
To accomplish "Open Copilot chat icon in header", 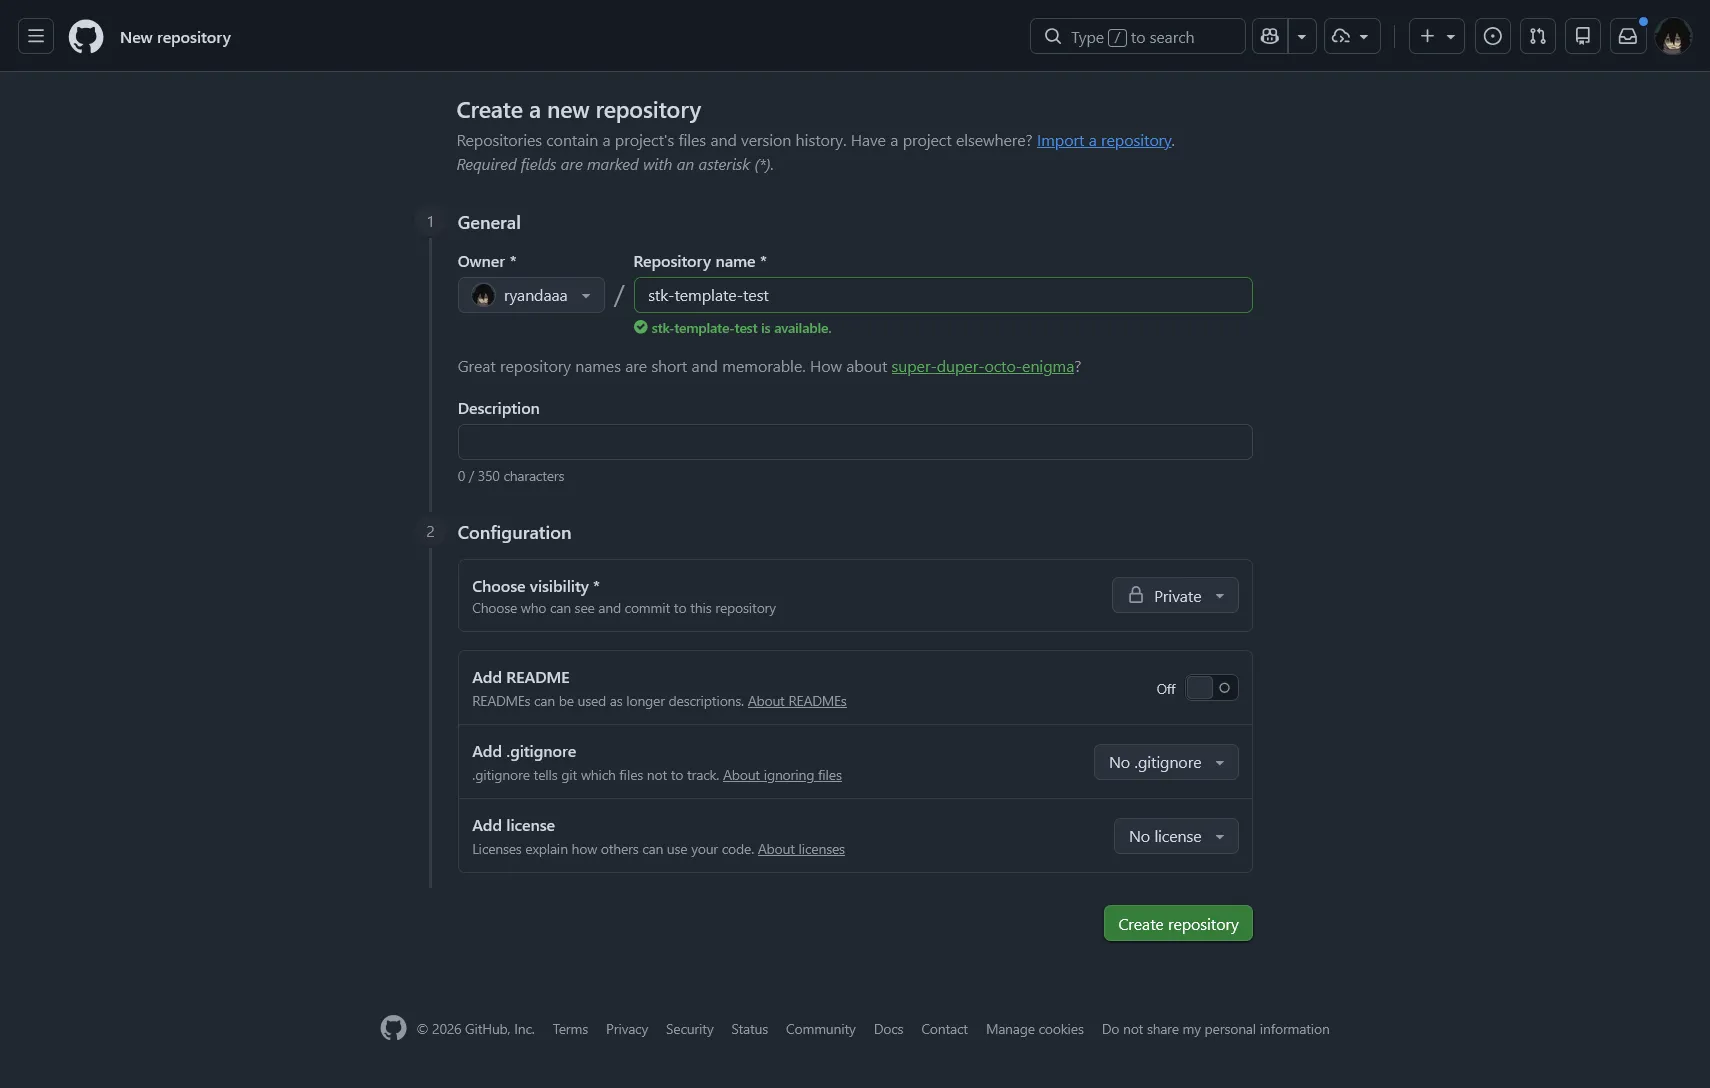I will tap(1270, 37).
